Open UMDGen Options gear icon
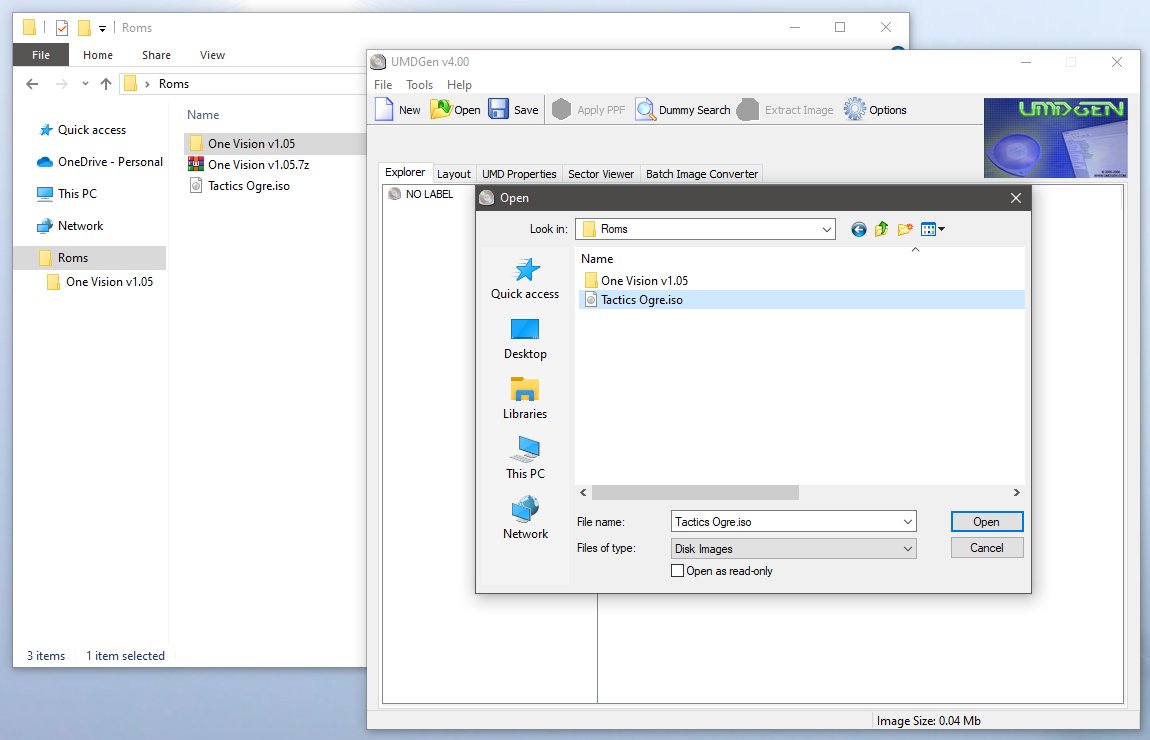 click(x=854, y=110)
